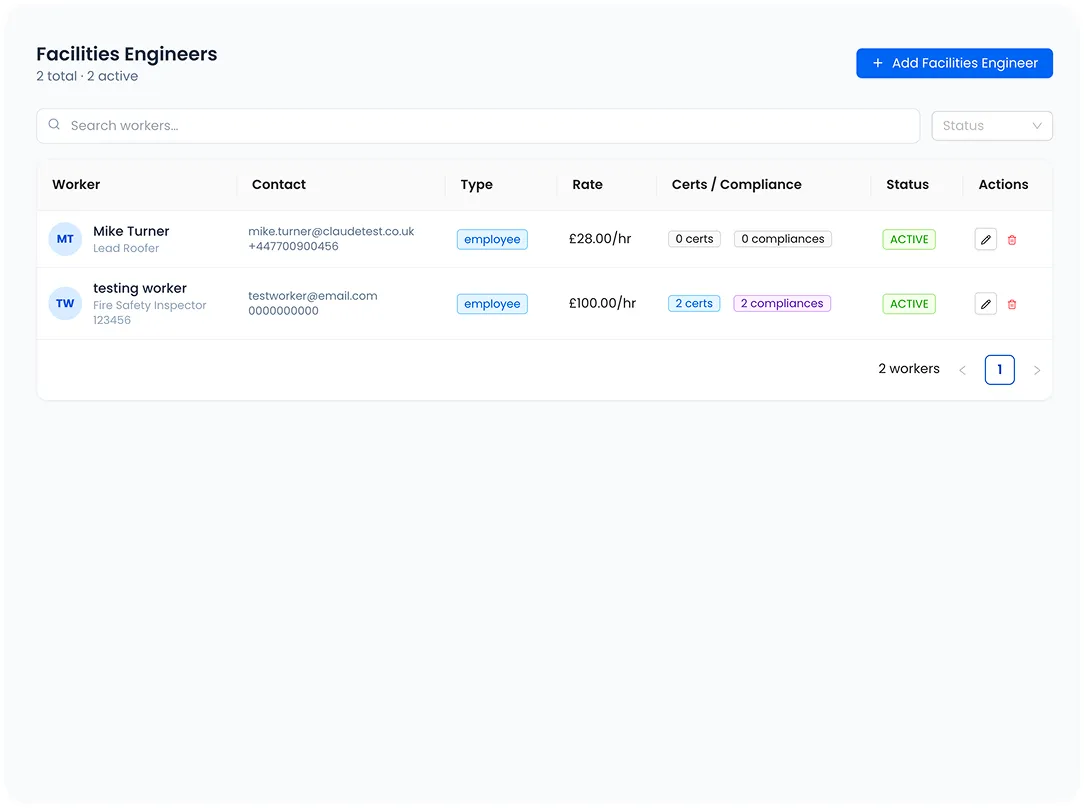Open testing worker's 2 compliances badge

click(782, 303)
